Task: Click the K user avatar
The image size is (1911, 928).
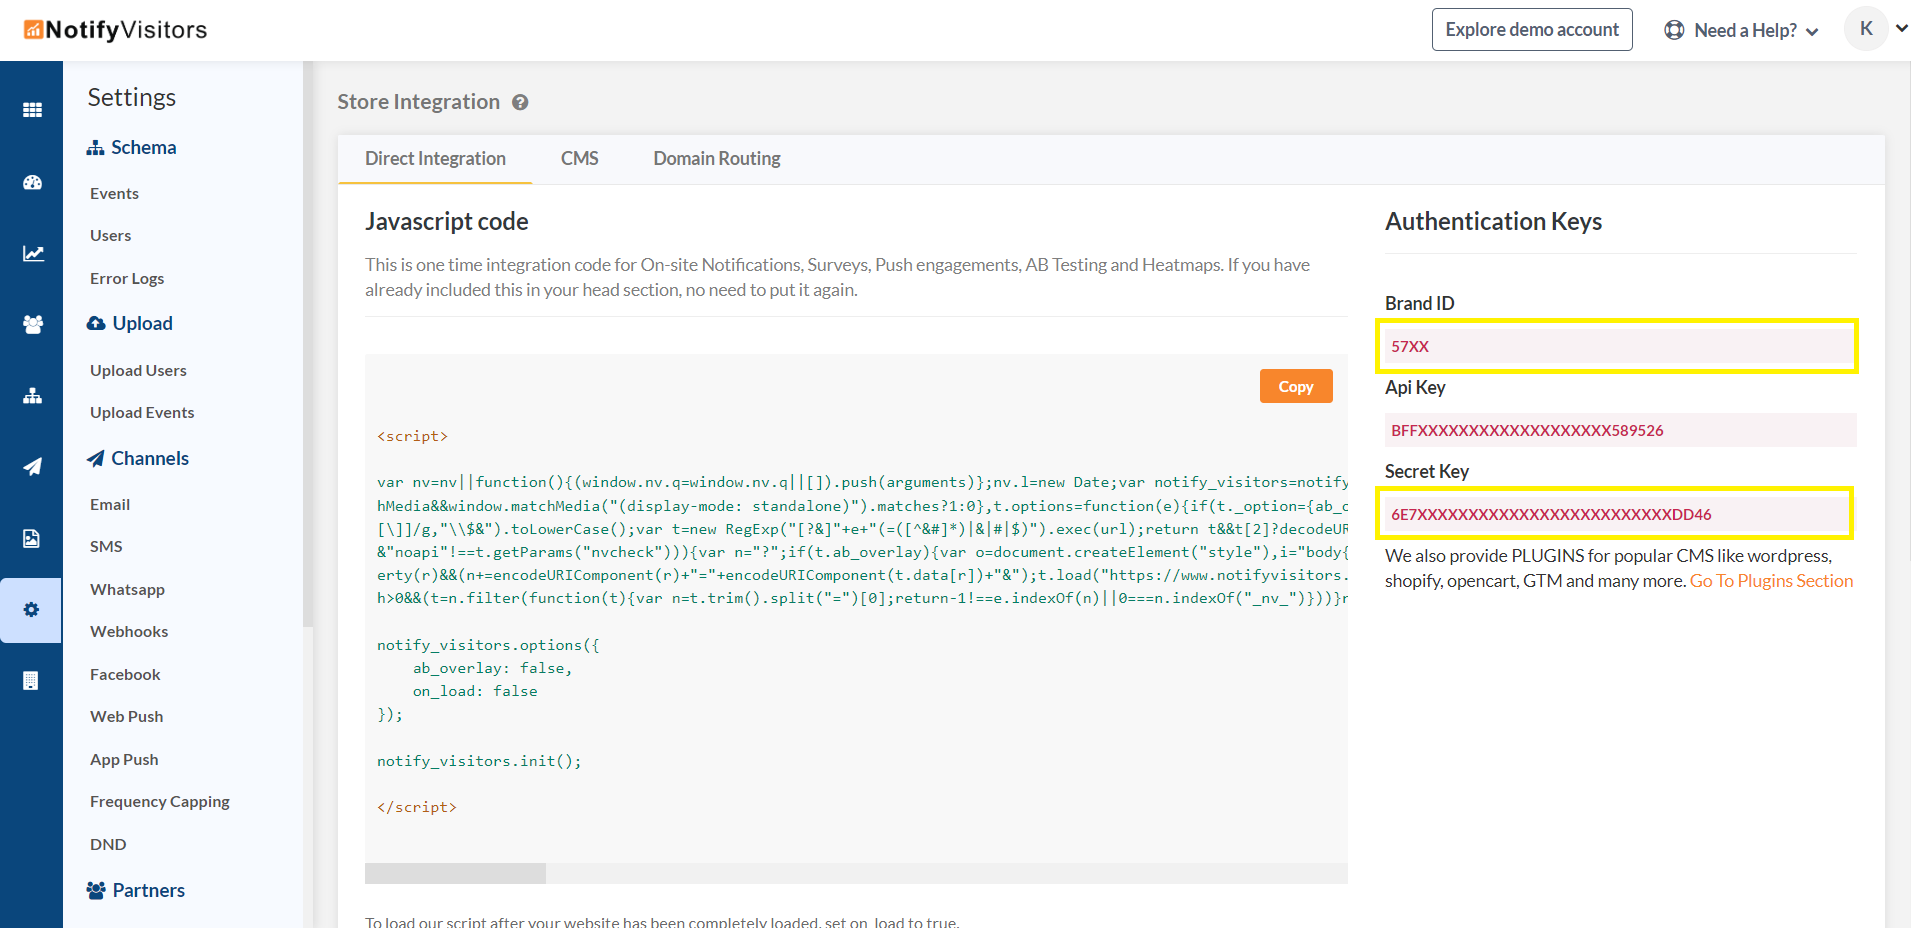Action: (1866, 29)
